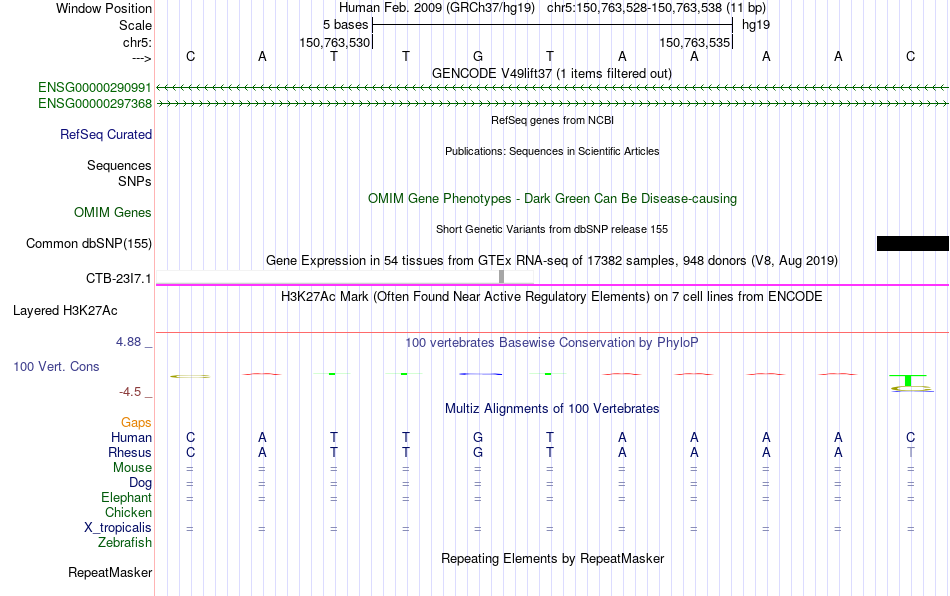
Task: Click the 100 Vert. Cons track label
Action: tap(56, 366)
